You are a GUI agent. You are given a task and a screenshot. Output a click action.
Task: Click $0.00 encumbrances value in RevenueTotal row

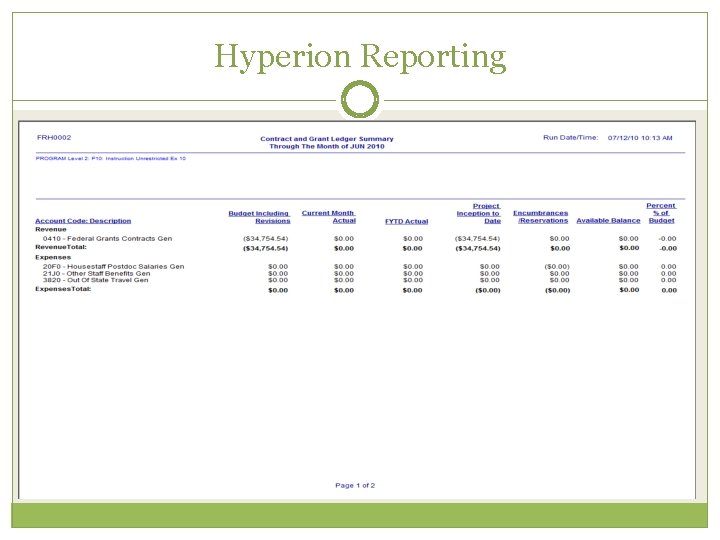tap(560, 248)
